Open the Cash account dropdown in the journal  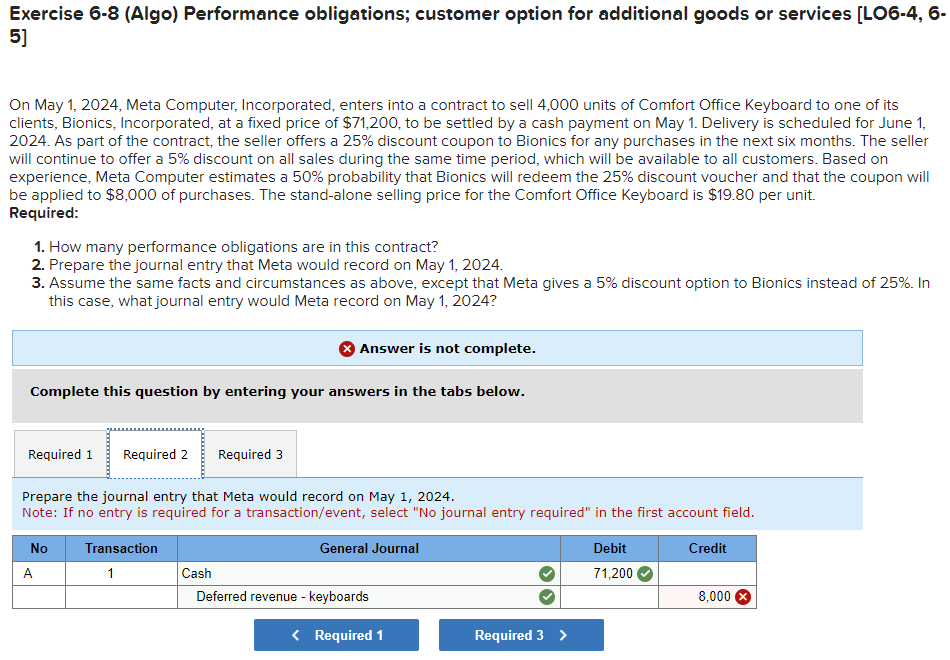(360, 573)
